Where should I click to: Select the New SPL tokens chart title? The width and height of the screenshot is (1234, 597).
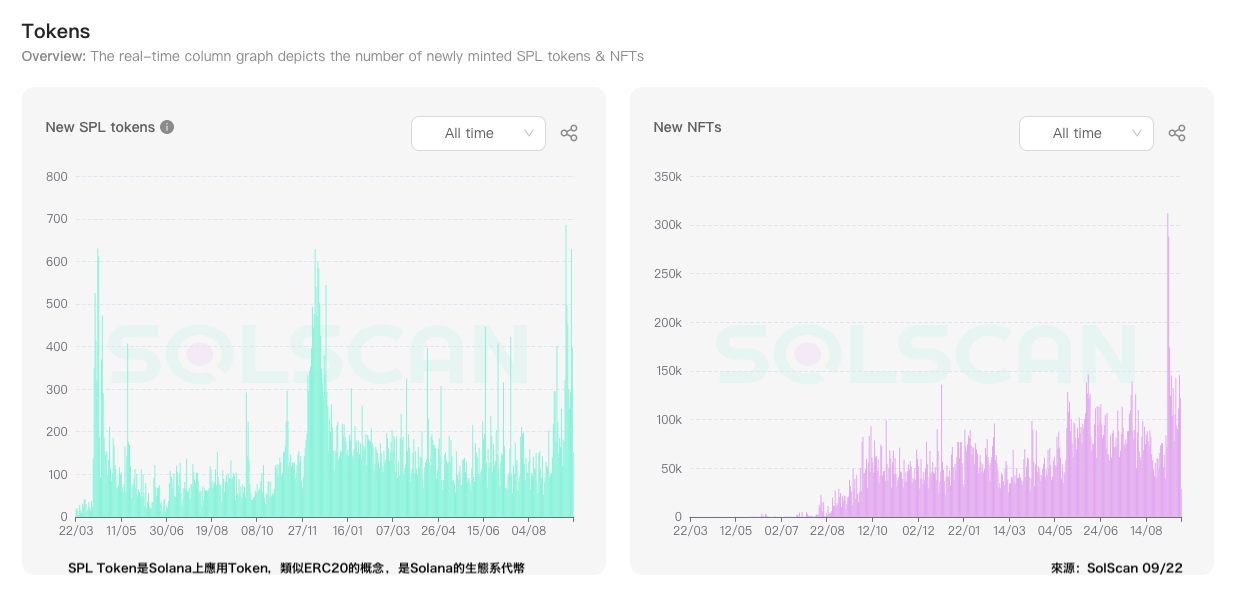click(x=100, y=127)
